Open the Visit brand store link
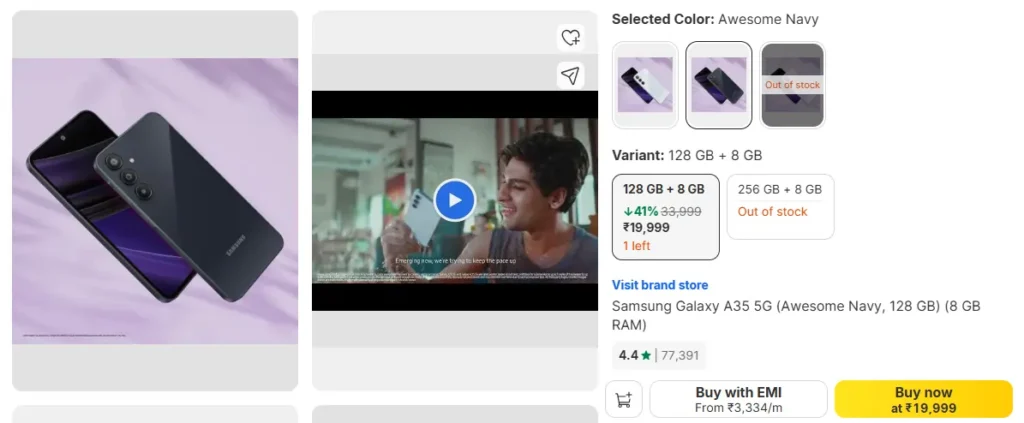The height and width of the screenshot is (423, 1024). click(660, 285)
